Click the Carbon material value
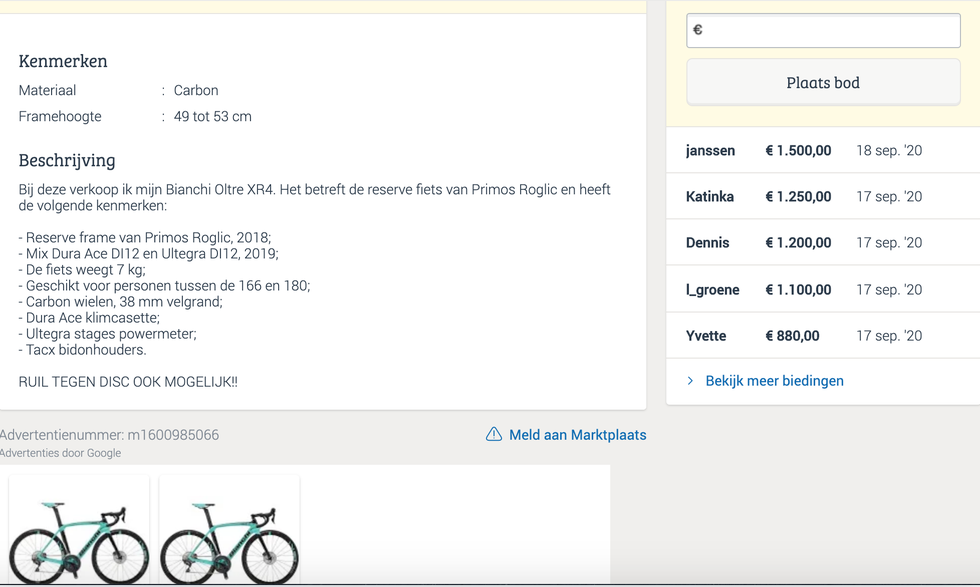Screen dimensions: 980x587 pyautogui.click(x=196, y=91)
